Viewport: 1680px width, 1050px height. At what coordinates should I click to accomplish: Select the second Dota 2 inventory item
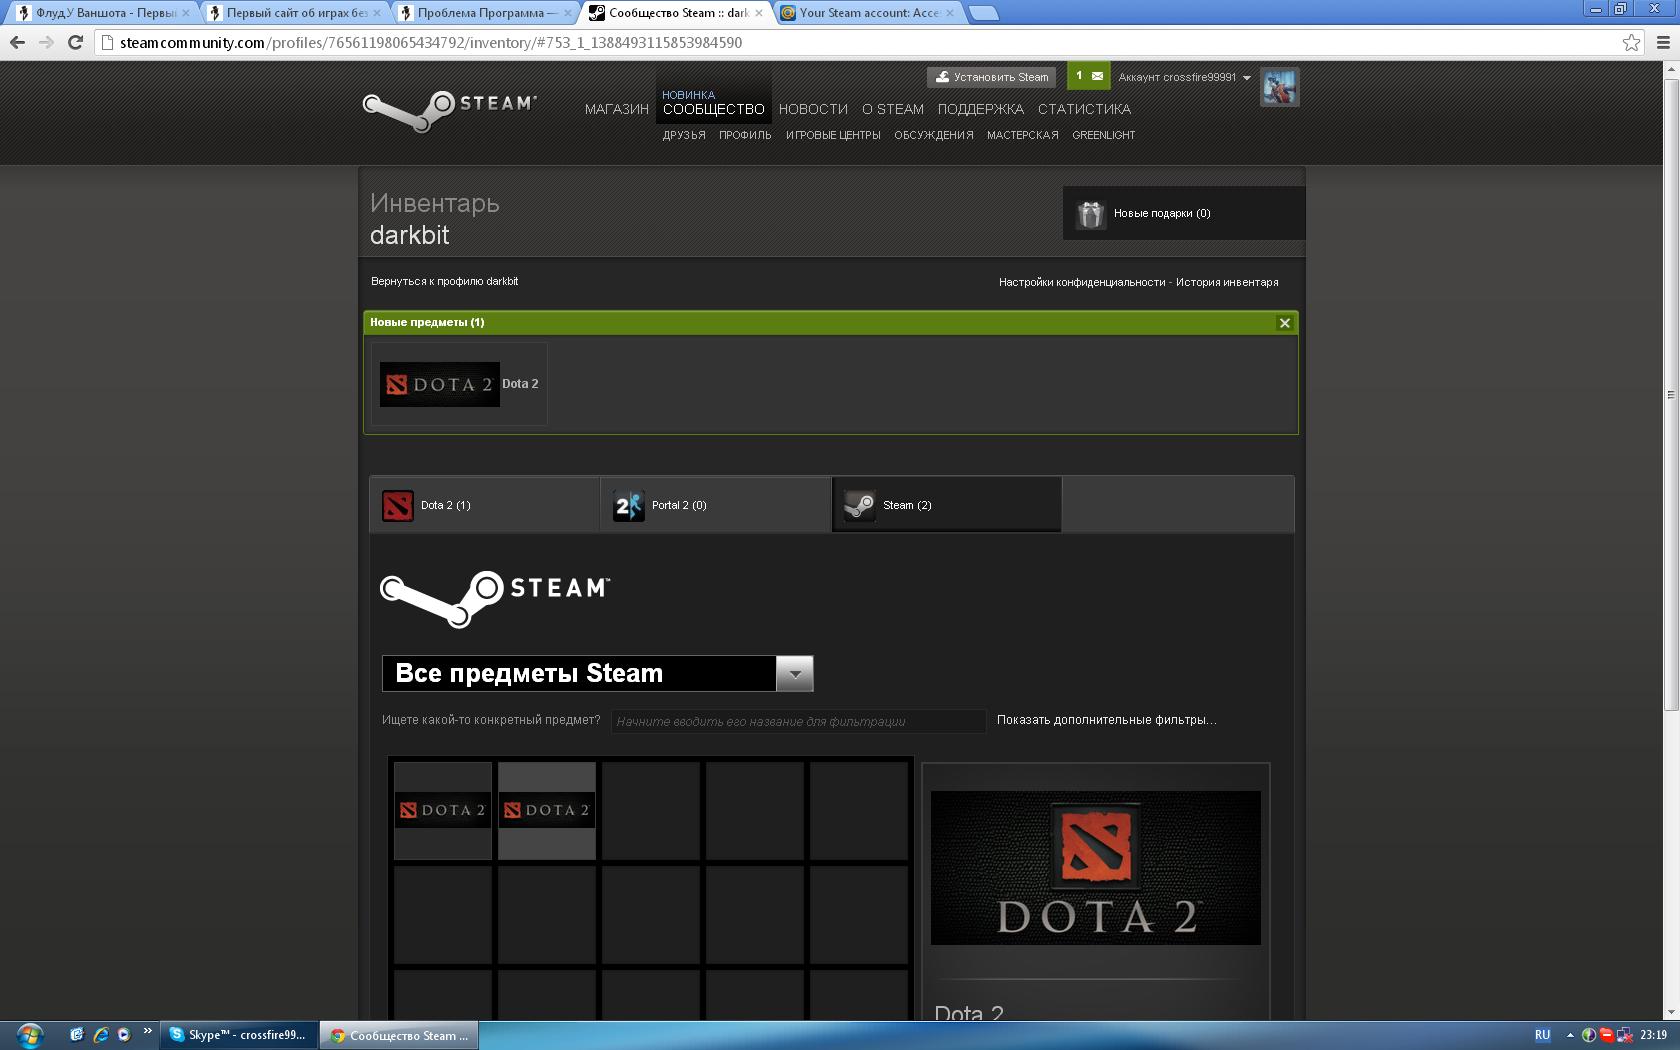click(x=547, y=811)
